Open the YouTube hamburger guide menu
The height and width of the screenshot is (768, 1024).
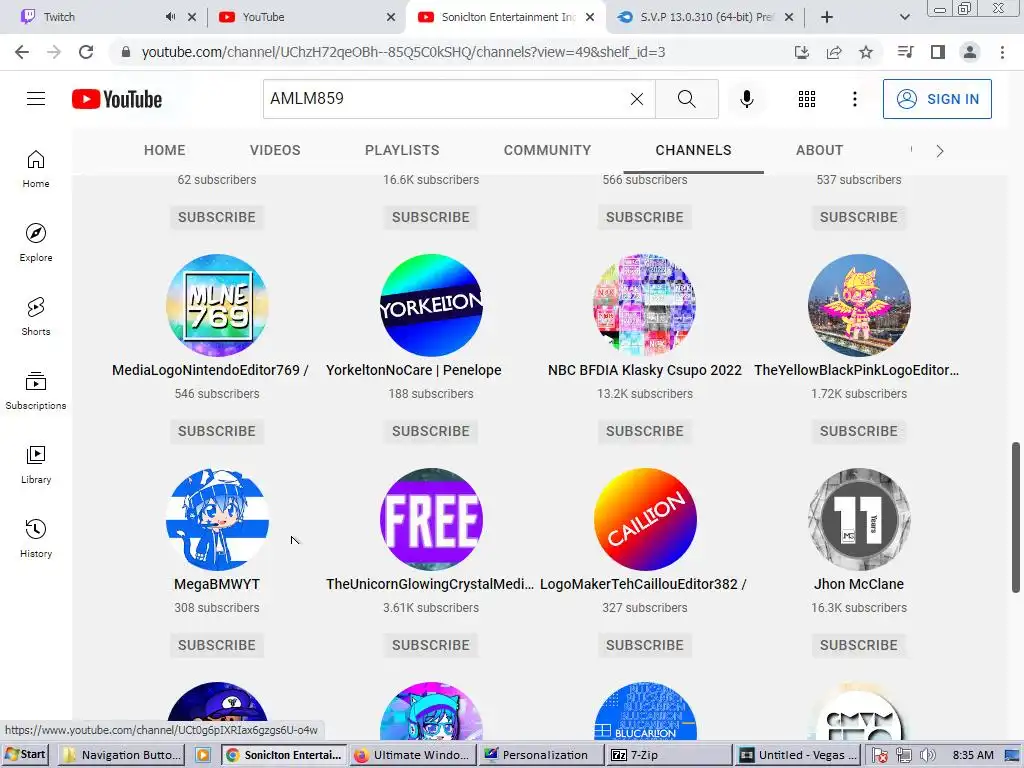(x=36, y=99)
